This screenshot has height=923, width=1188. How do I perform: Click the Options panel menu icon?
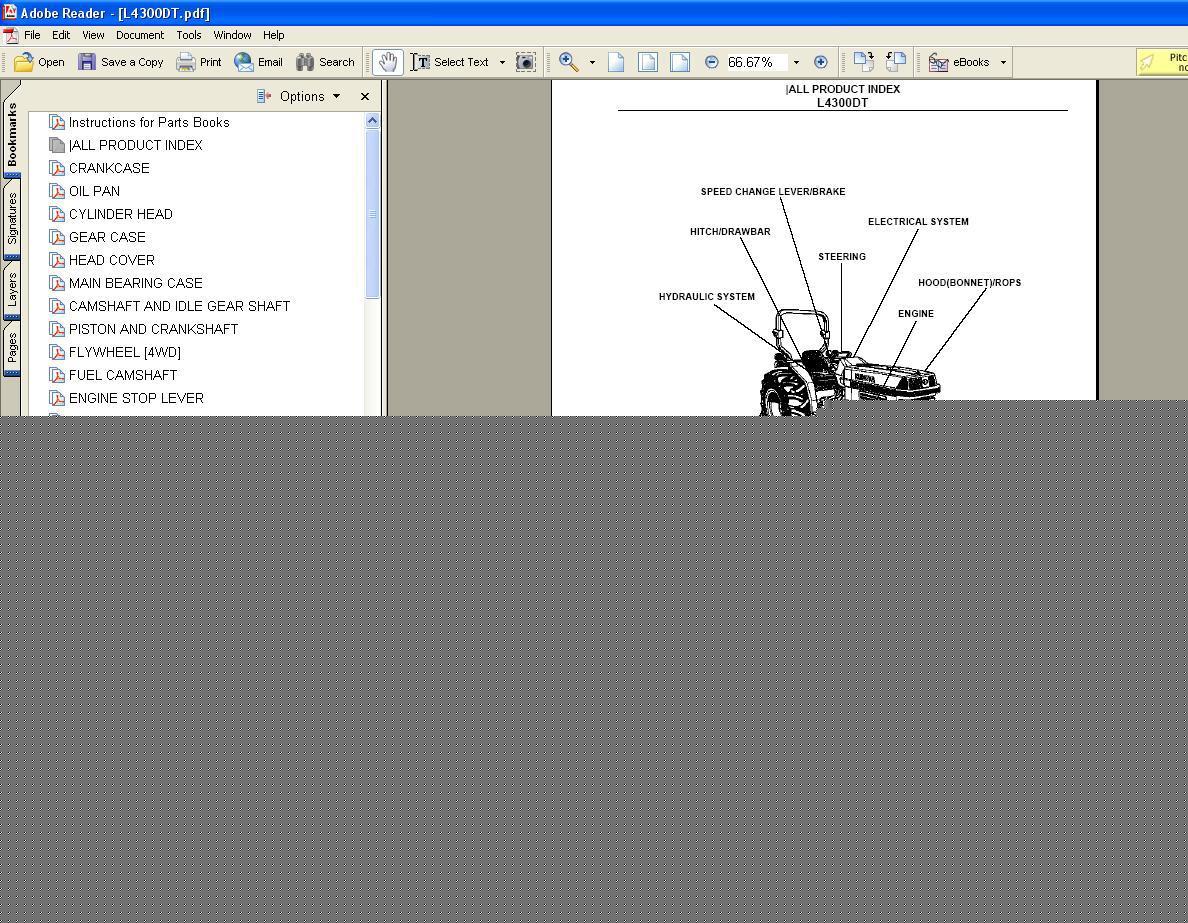point(264,96)
